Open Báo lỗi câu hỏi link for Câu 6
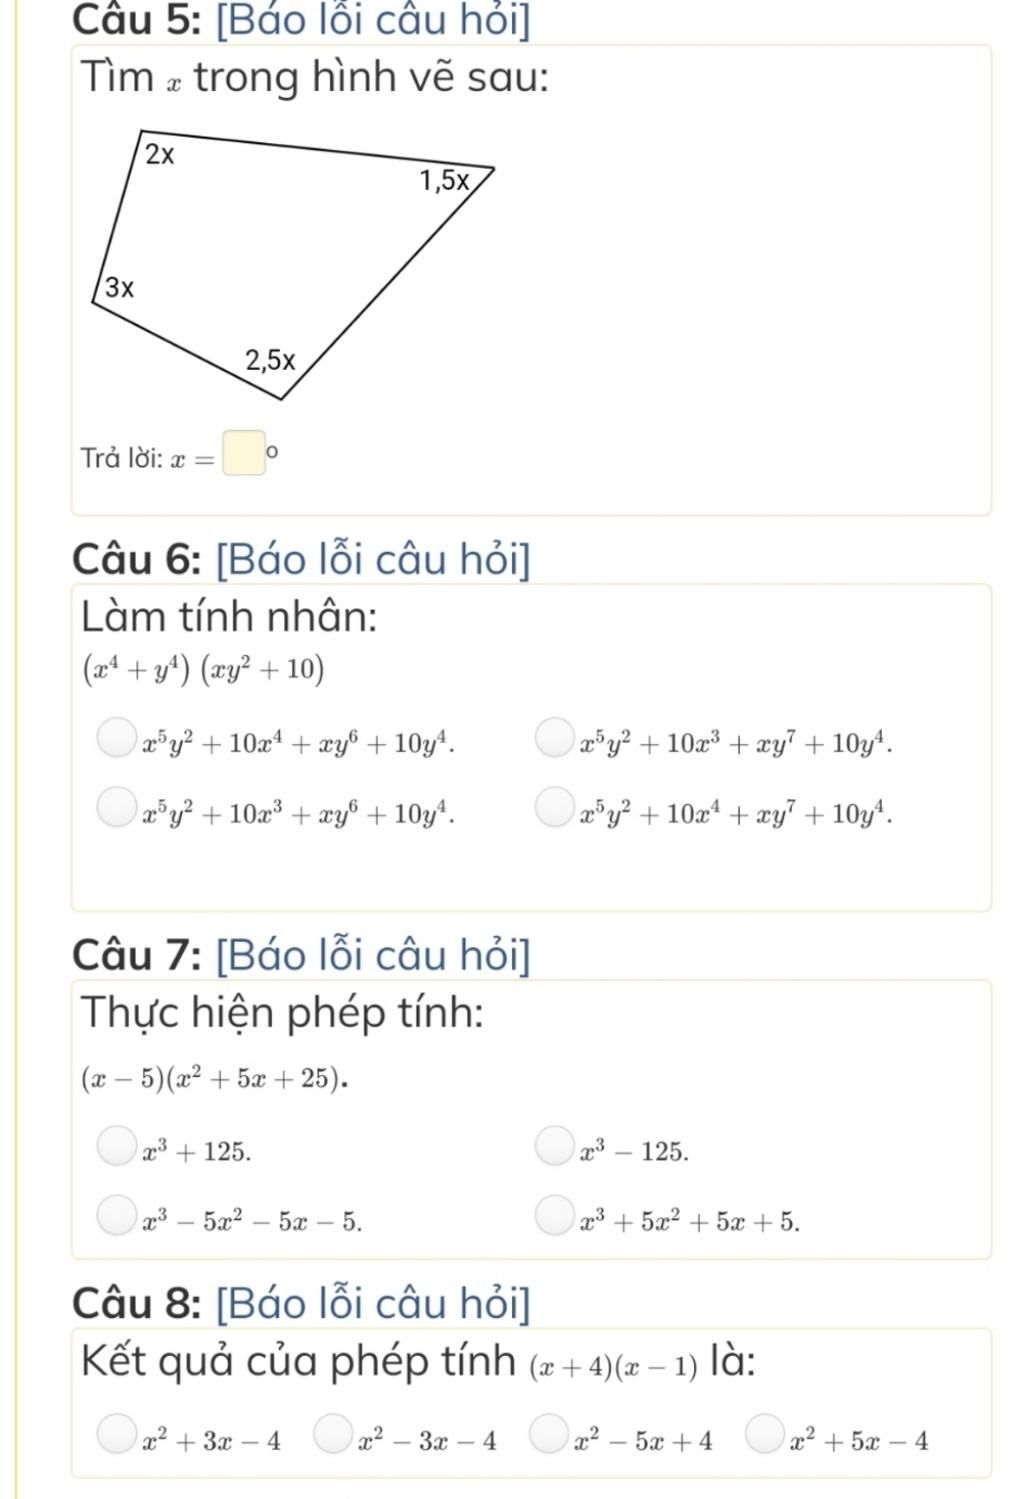This screenshot has height=1499, width=1024. [373, 559]
